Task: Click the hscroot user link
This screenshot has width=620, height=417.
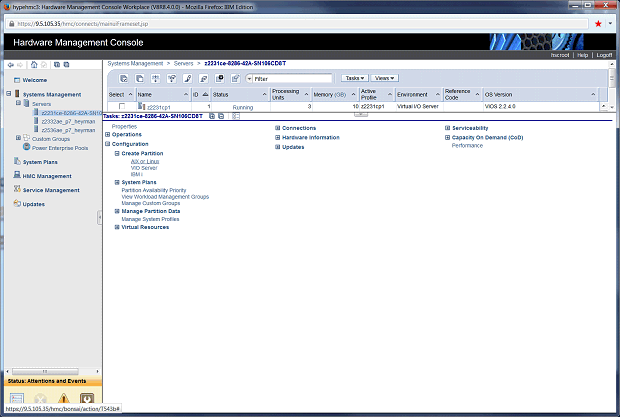Action: tap(560, 55)
